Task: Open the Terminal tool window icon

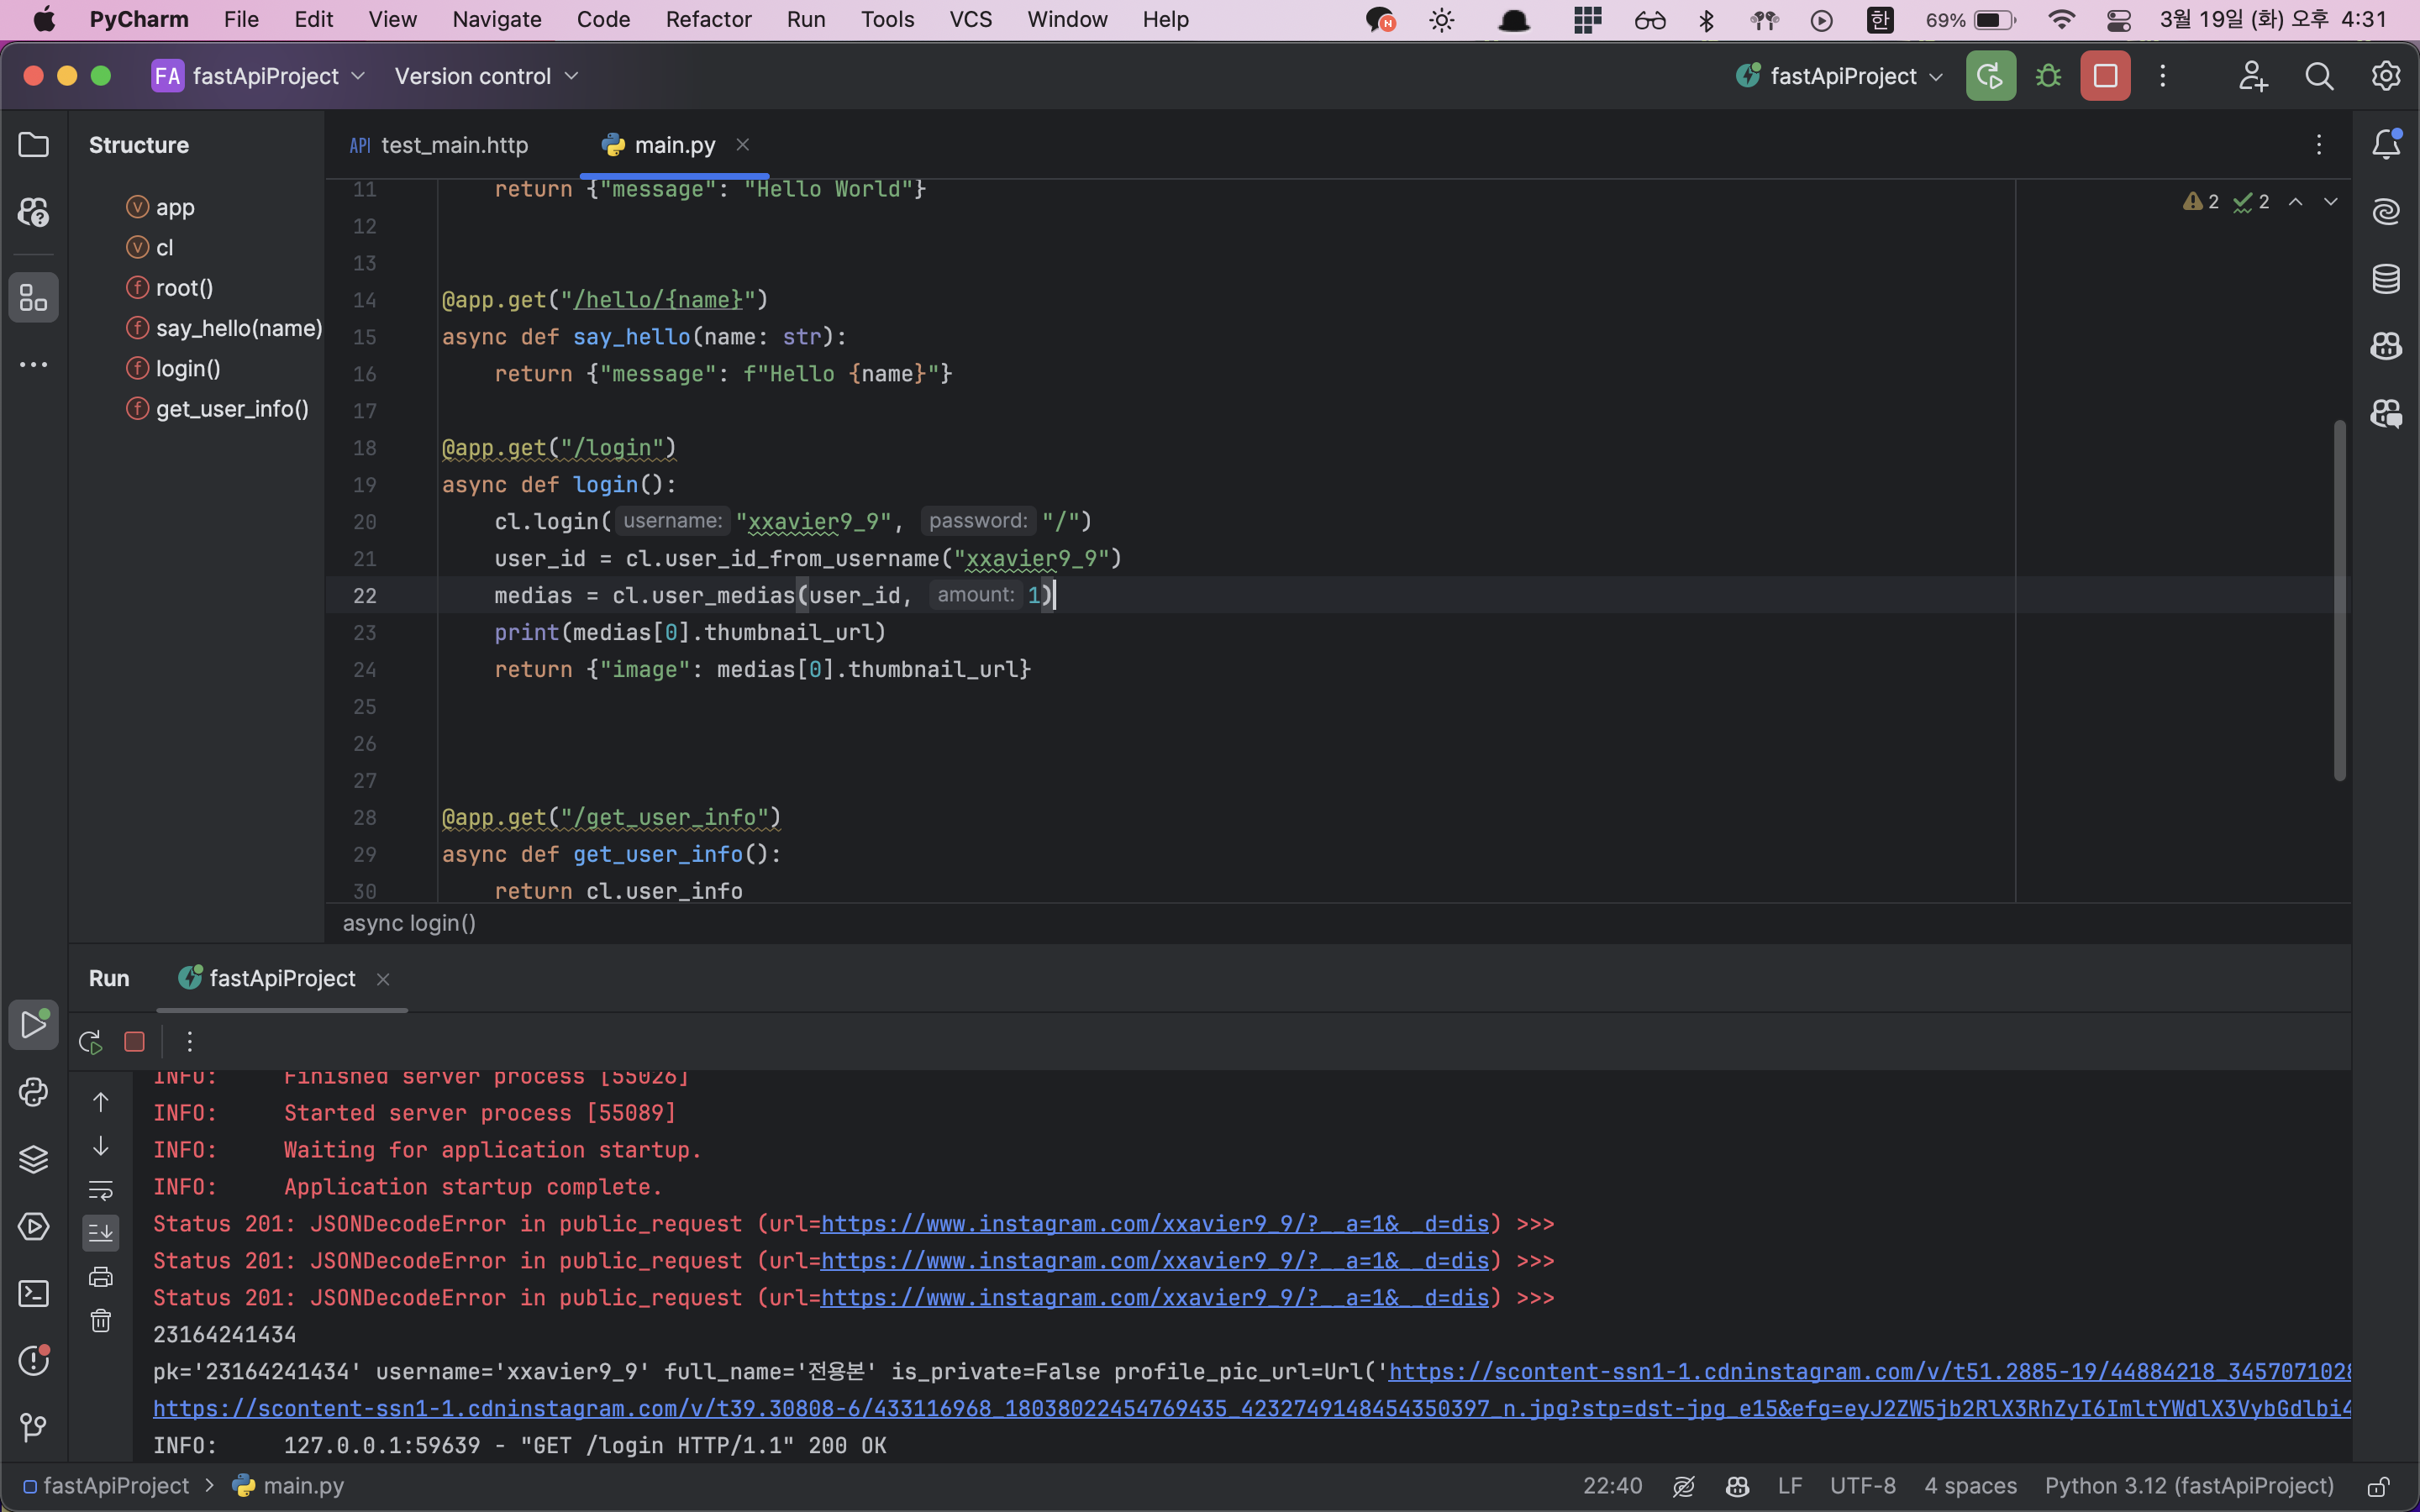Action: 33,1294
